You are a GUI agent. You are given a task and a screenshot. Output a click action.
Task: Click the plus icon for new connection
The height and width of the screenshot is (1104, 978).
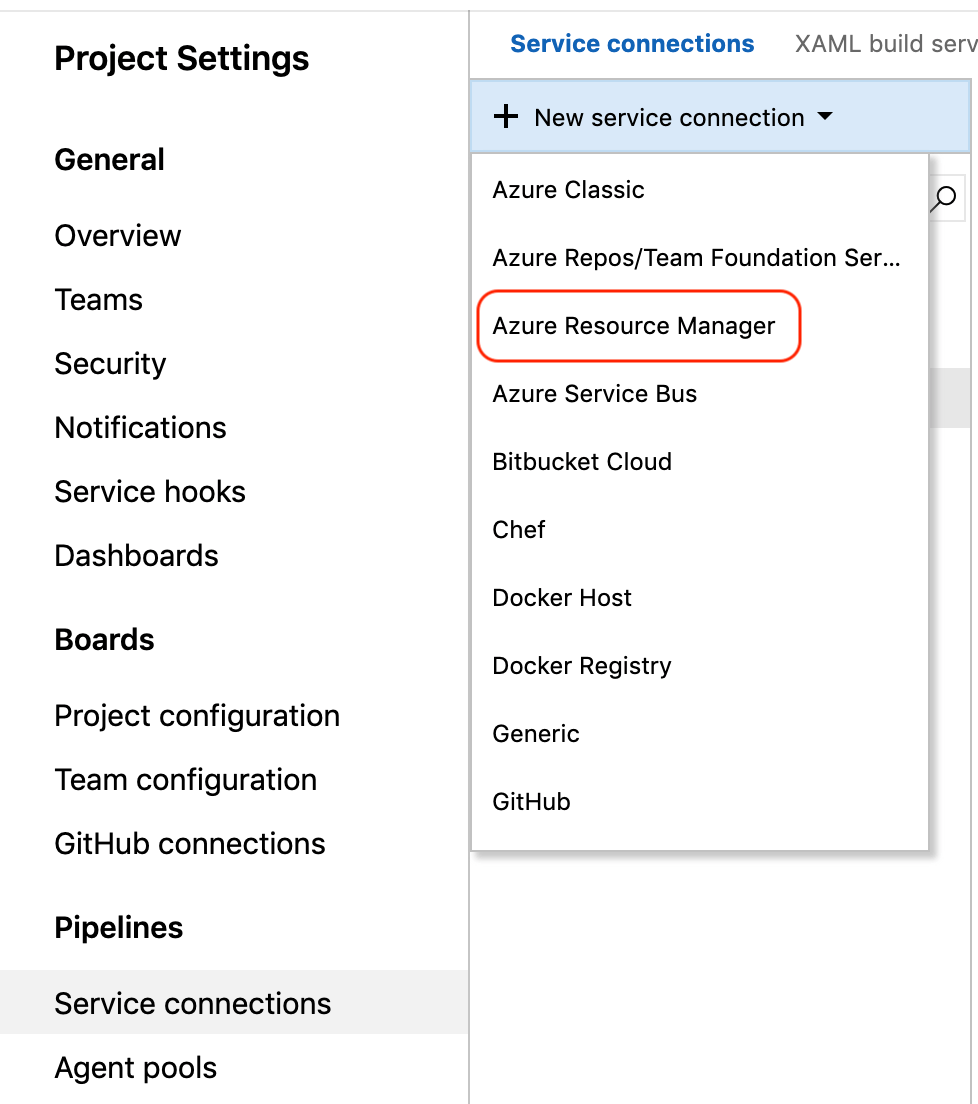507,118
